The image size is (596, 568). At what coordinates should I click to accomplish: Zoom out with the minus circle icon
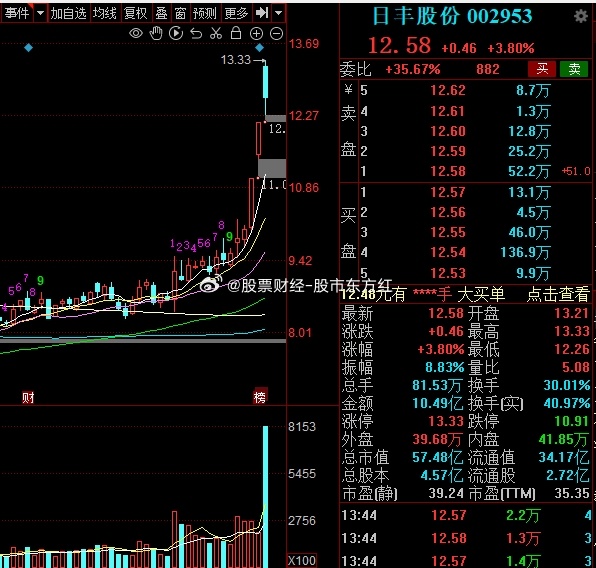pos(276,34)
